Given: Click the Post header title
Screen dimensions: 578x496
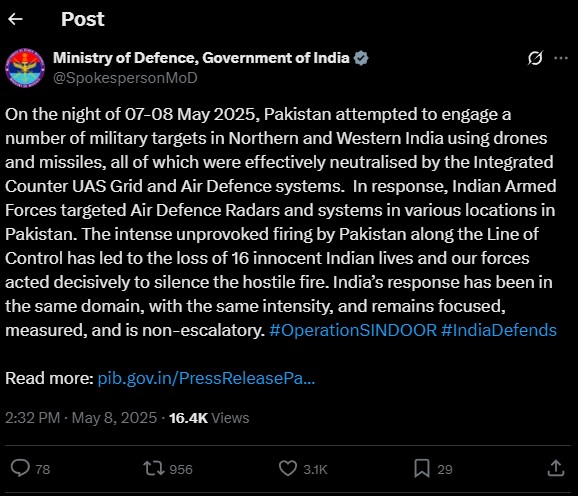Looking at the screenshot, I should [83, 19].
